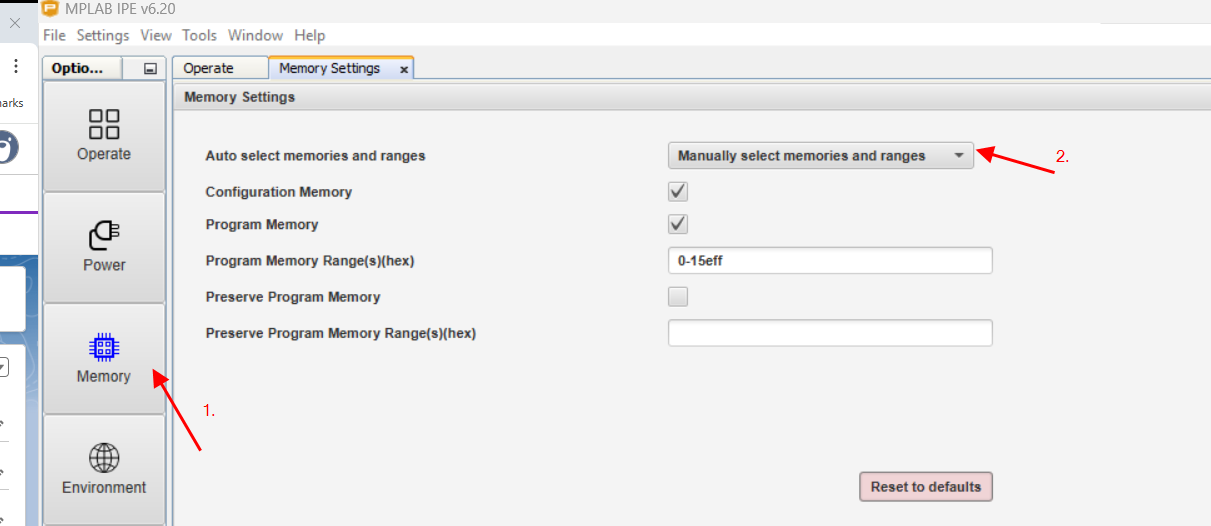Screen dimensions: 1211x526
Task: Open the Tools menu
Action: [x=199, y=35]
